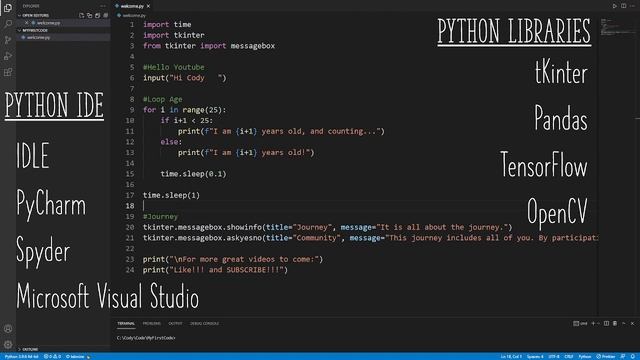Screen dimensions: 640x360
Task: Run the Python file with play icon
Action: (615, 6)
